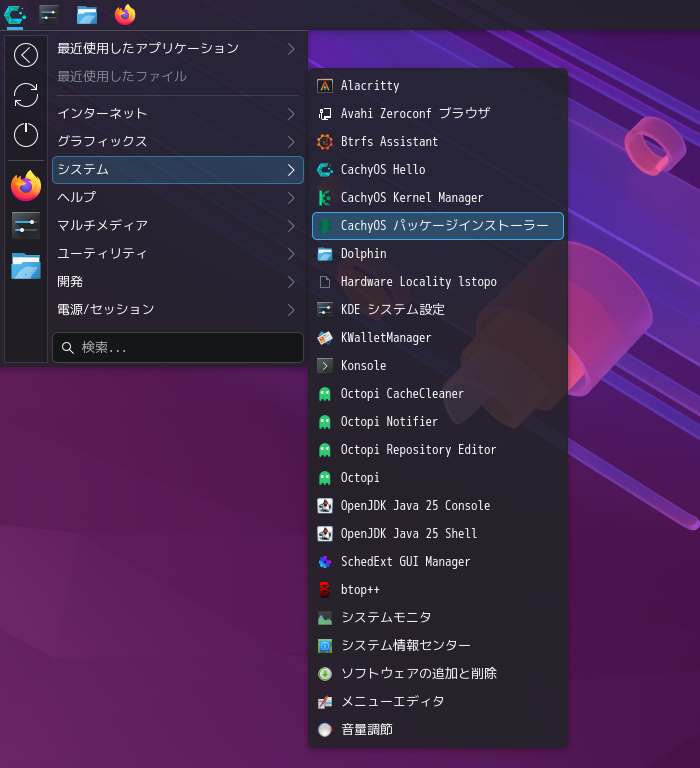Select ユーティリティ menu category
This screenshot has height=768, width=700.
pos(177,254)
